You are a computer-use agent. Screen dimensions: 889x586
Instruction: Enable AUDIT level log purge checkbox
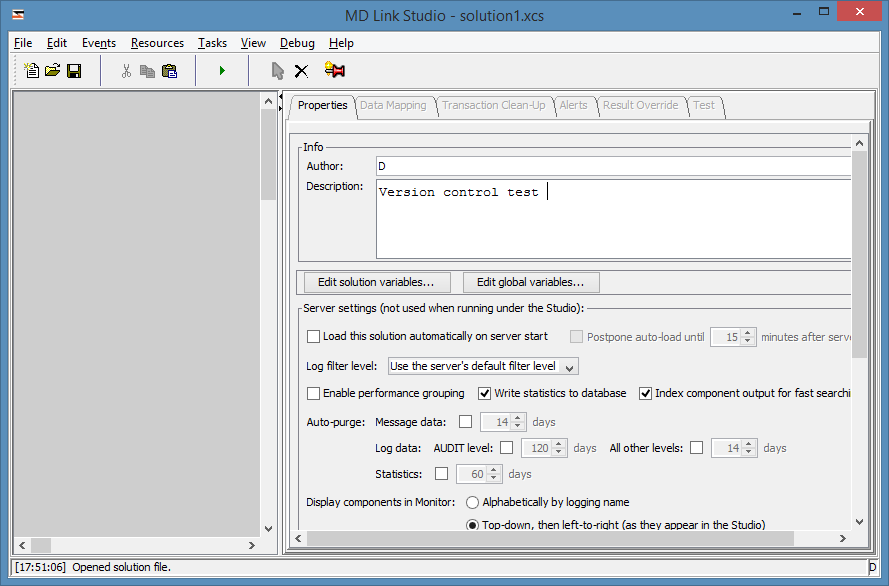tap(506, 448)
